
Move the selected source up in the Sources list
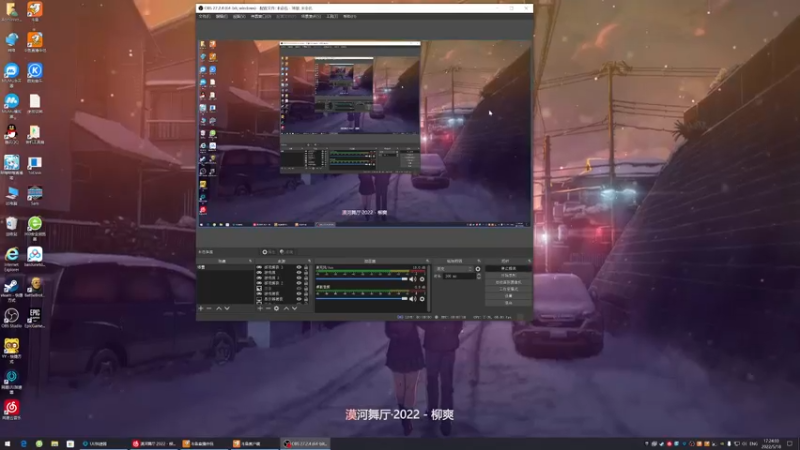coord(286,308)
